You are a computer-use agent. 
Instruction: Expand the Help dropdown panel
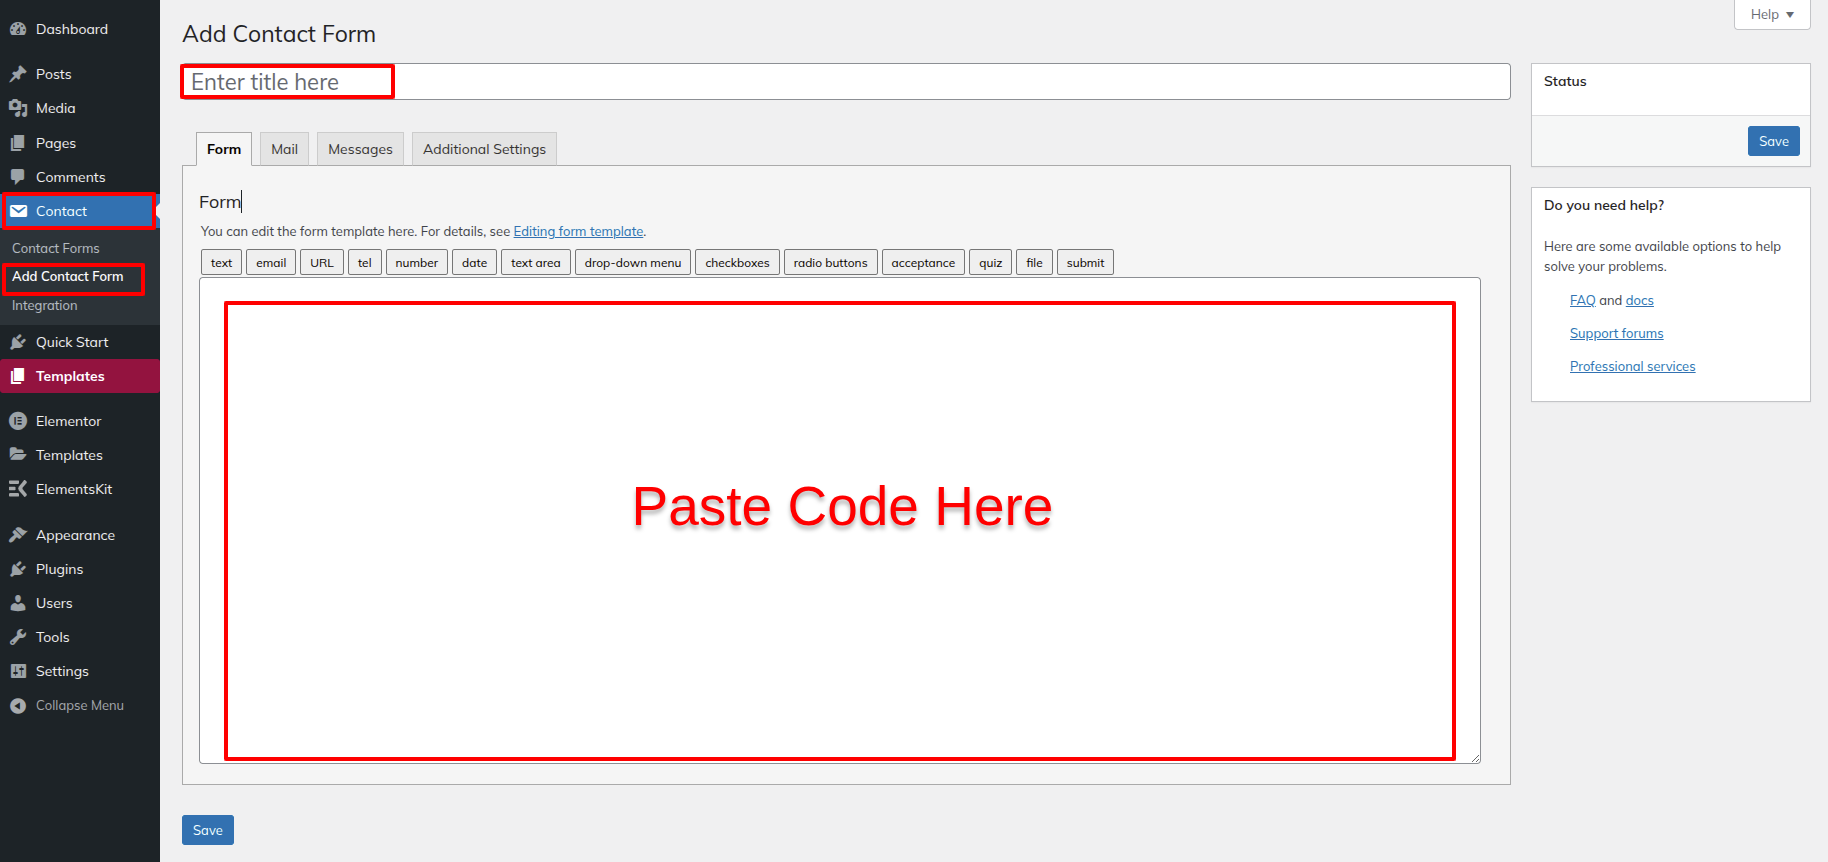tap(1771, 15)
